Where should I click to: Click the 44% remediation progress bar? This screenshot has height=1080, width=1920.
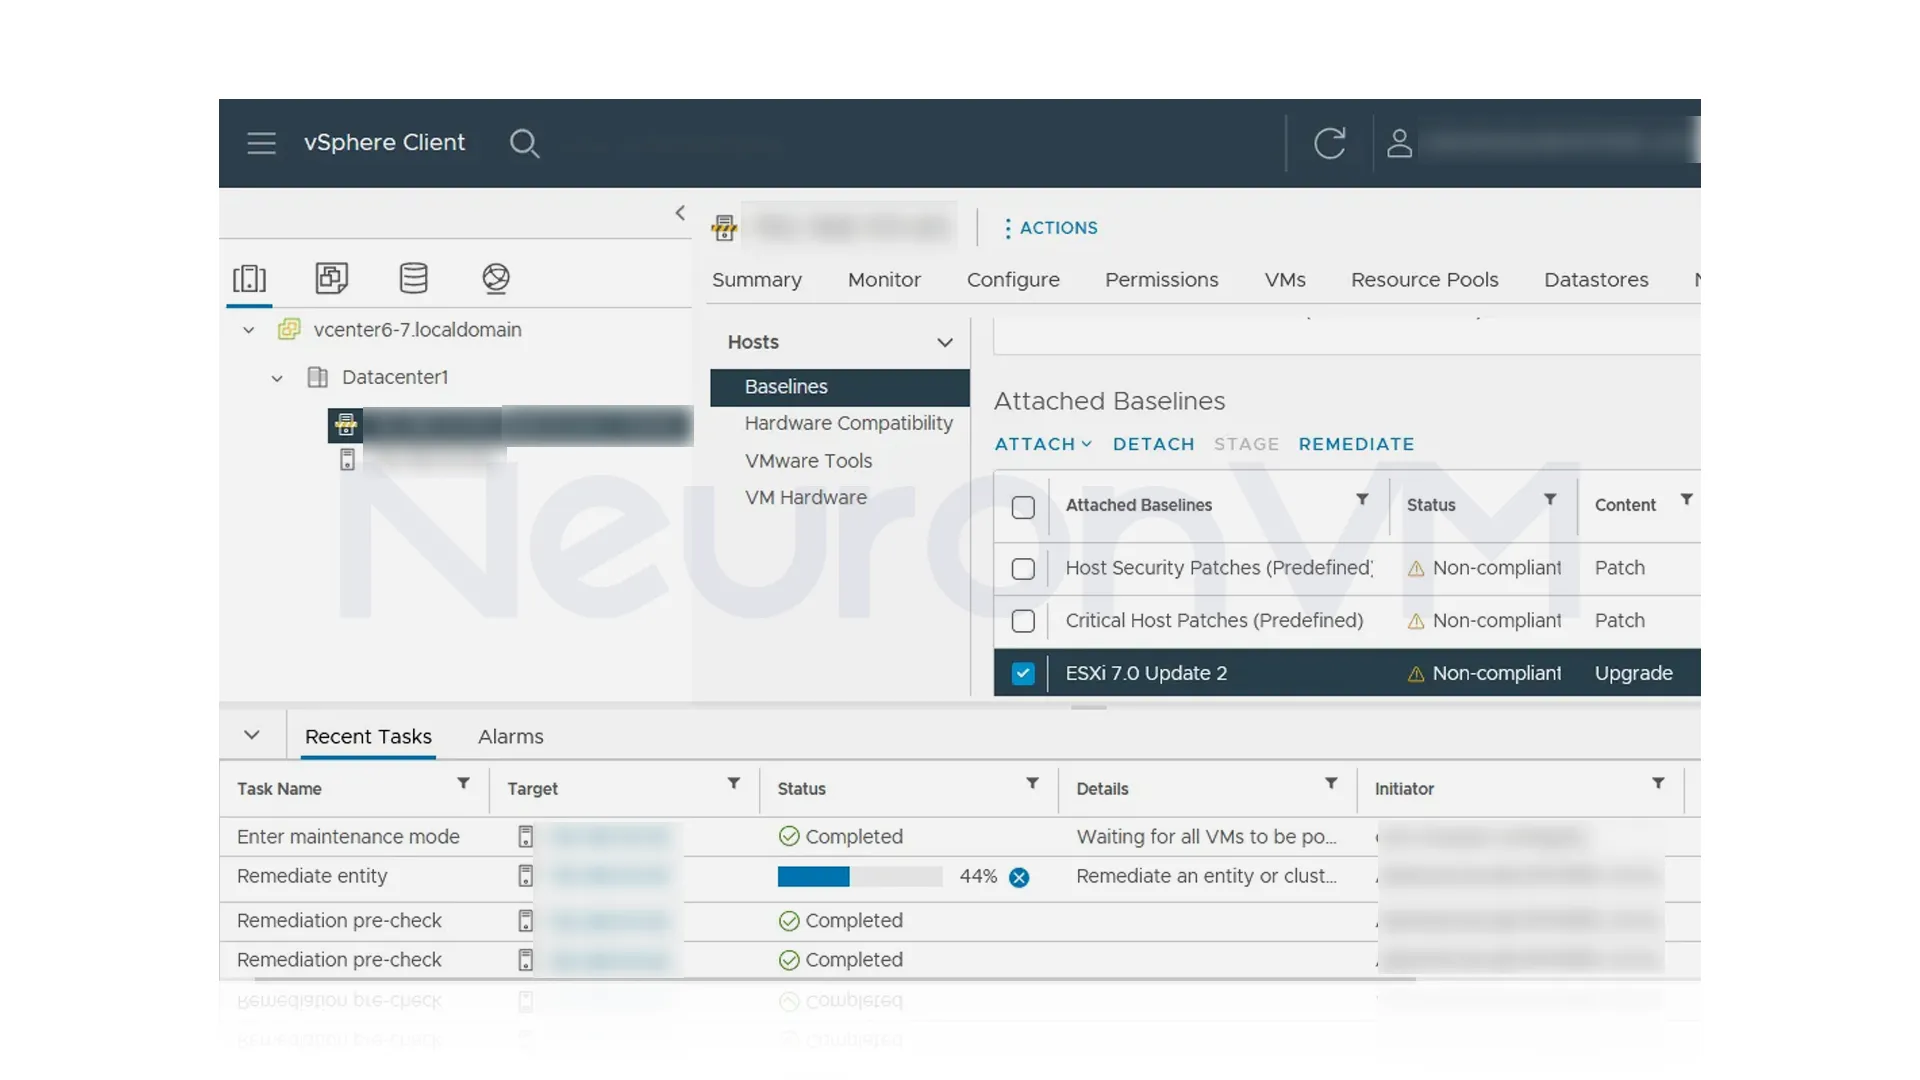coord(860,877)
